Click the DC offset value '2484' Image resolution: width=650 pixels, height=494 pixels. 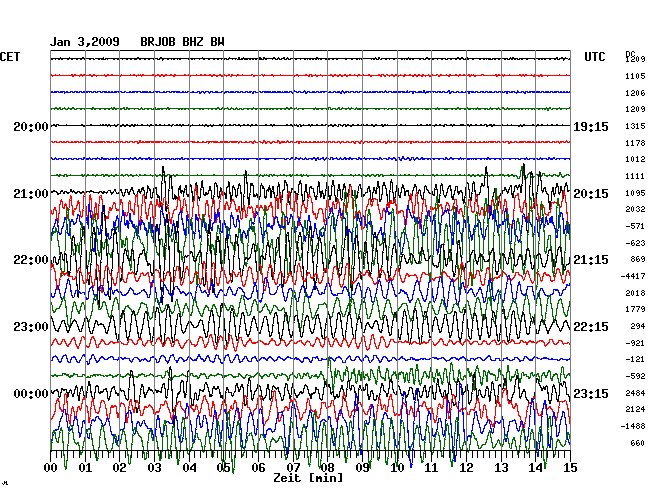click(635, 393)
